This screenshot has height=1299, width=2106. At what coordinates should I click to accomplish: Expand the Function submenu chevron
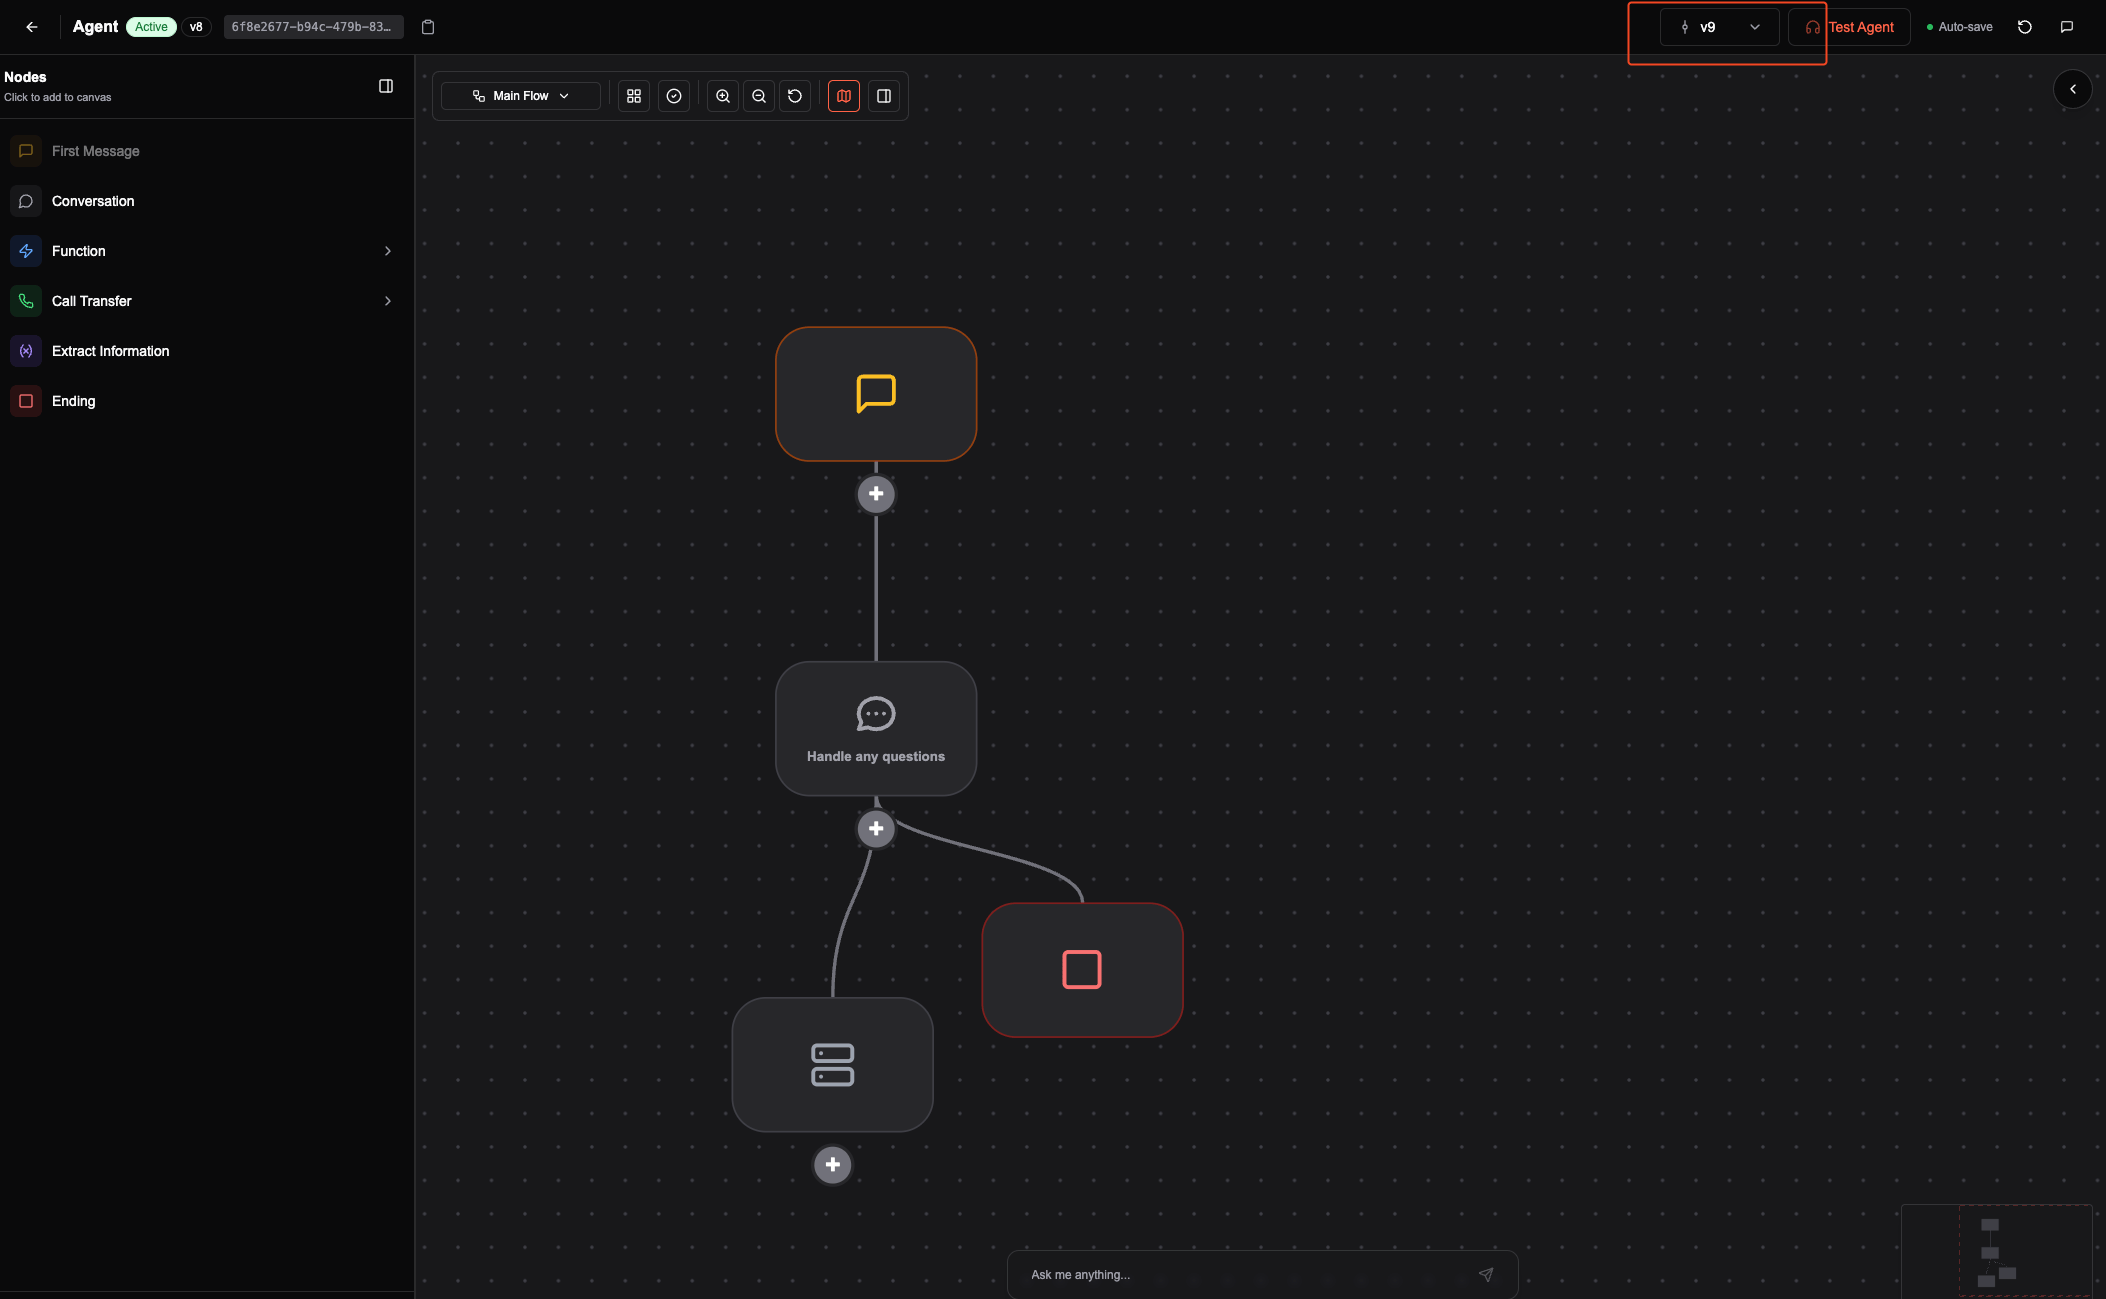pos(388,251)
